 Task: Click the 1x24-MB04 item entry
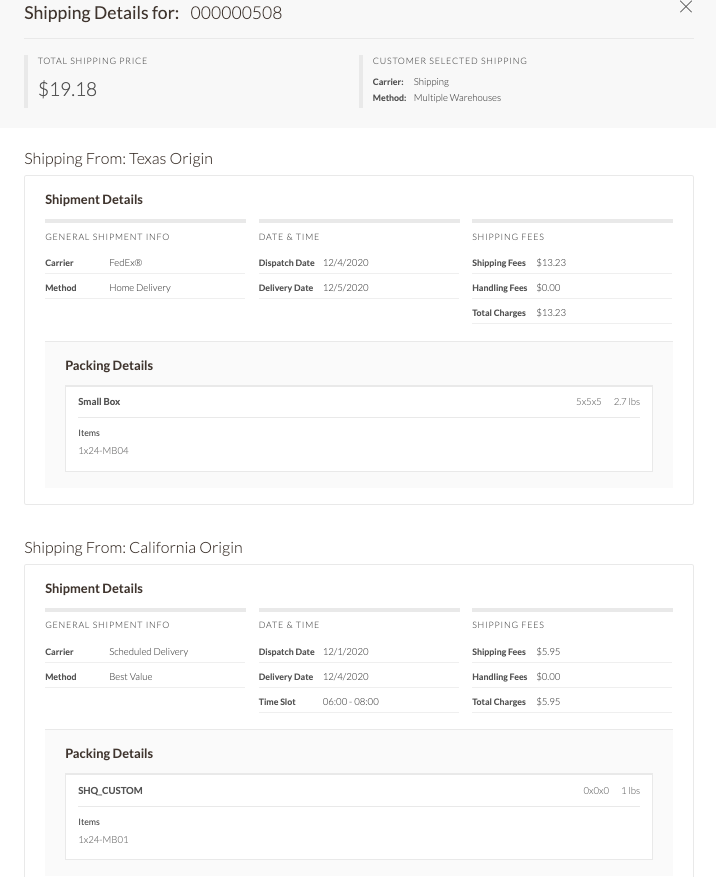(103, 451)
